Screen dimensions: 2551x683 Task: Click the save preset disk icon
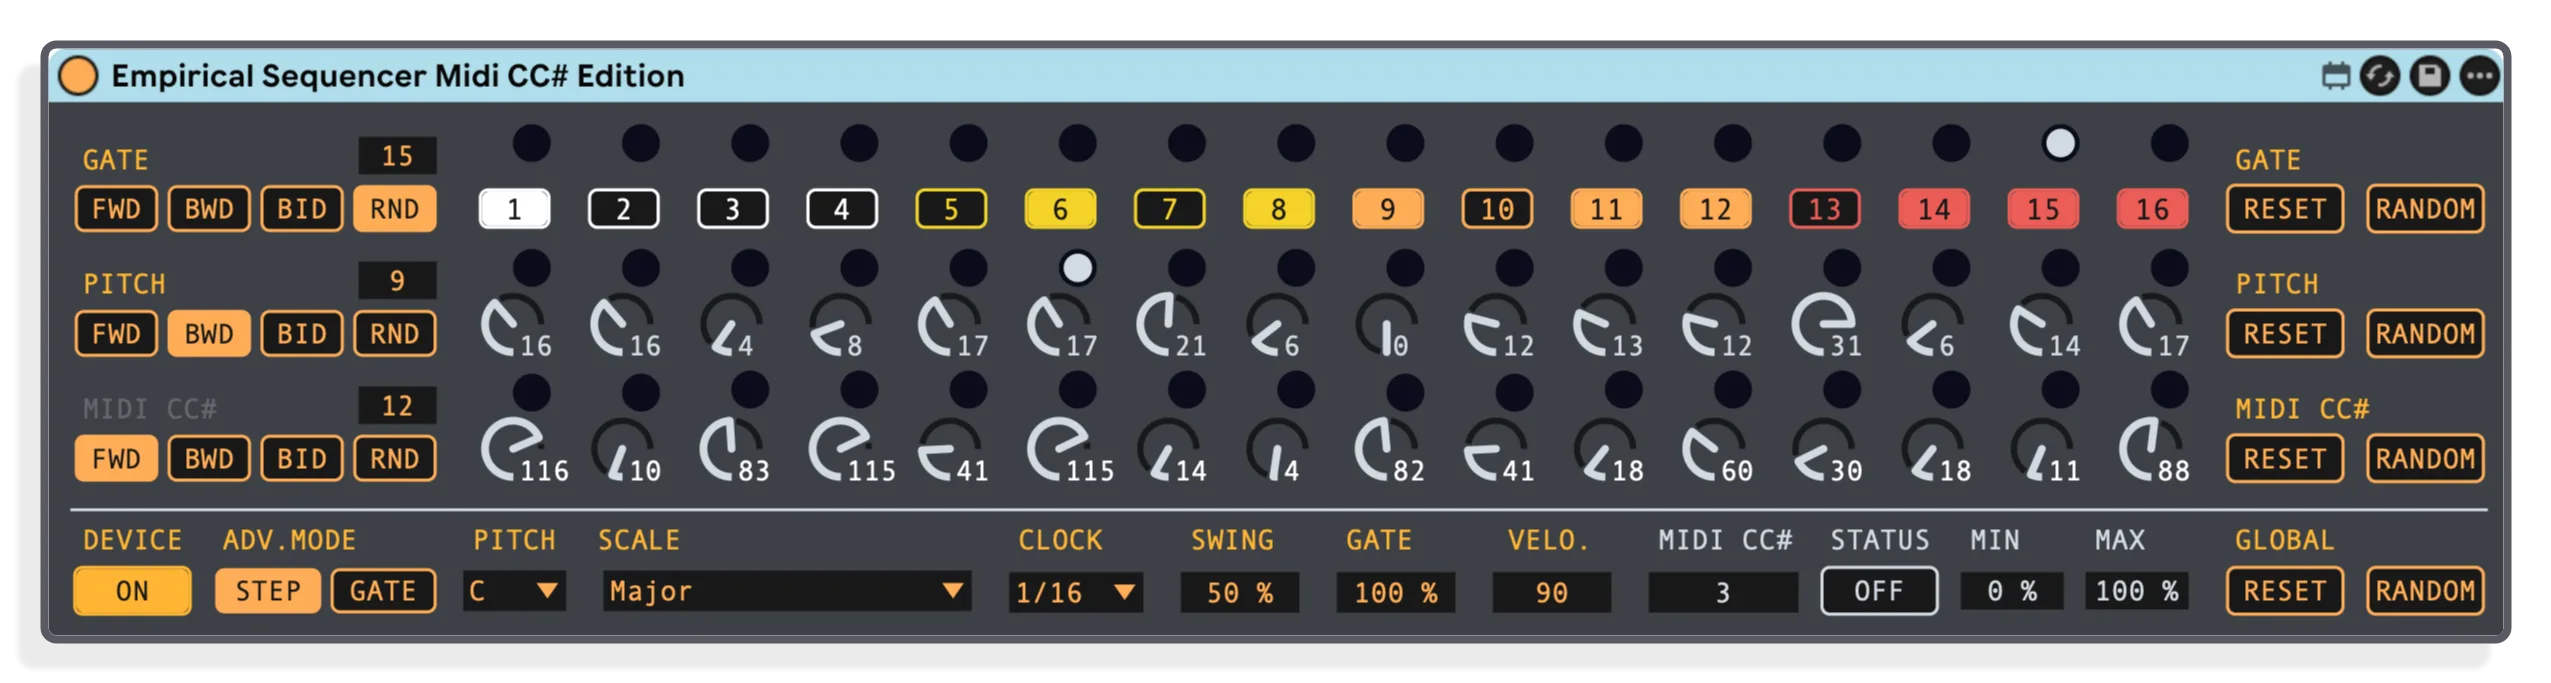coord(2429,76)
